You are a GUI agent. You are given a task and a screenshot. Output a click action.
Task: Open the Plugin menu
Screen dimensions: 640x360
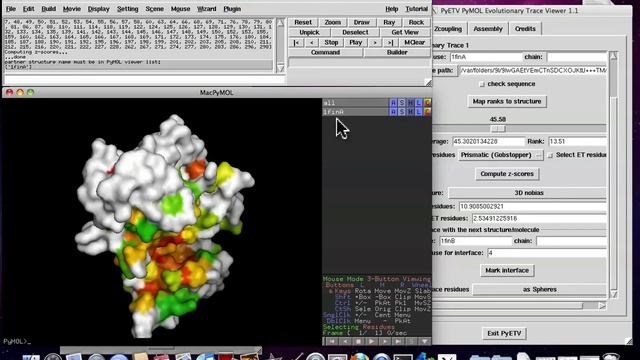coord(232,9)
